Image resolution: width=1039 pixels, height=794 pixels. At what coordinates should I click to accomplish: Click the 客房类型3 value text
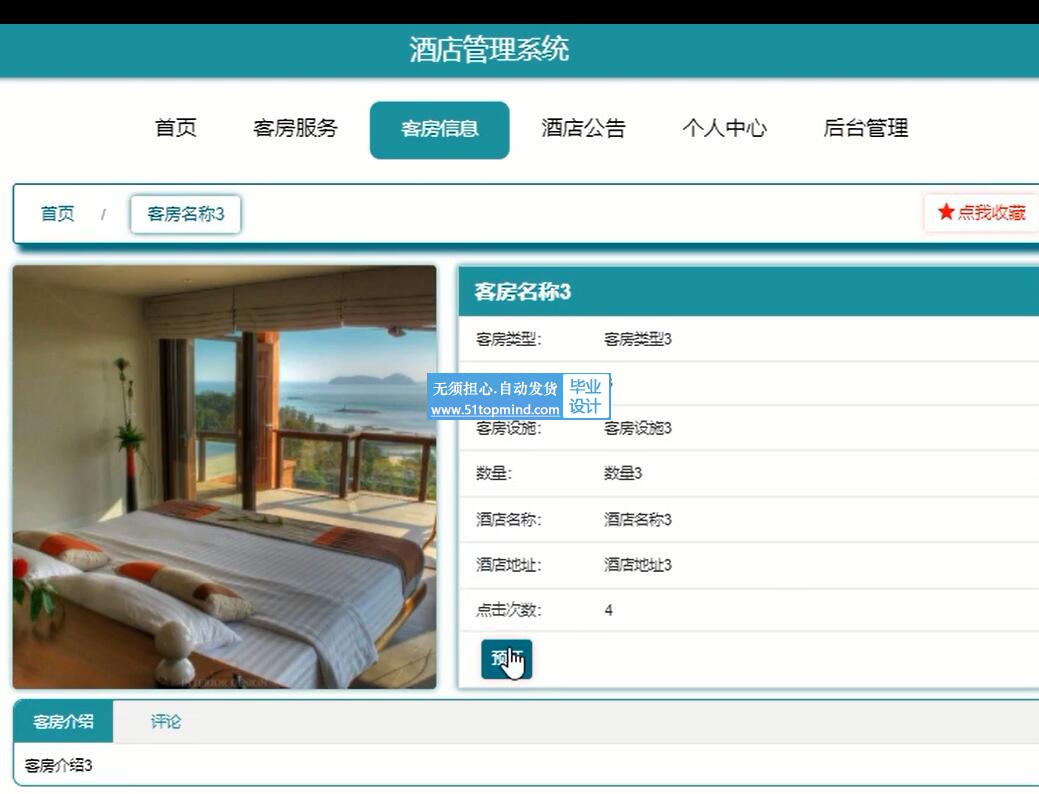[637, 339]
